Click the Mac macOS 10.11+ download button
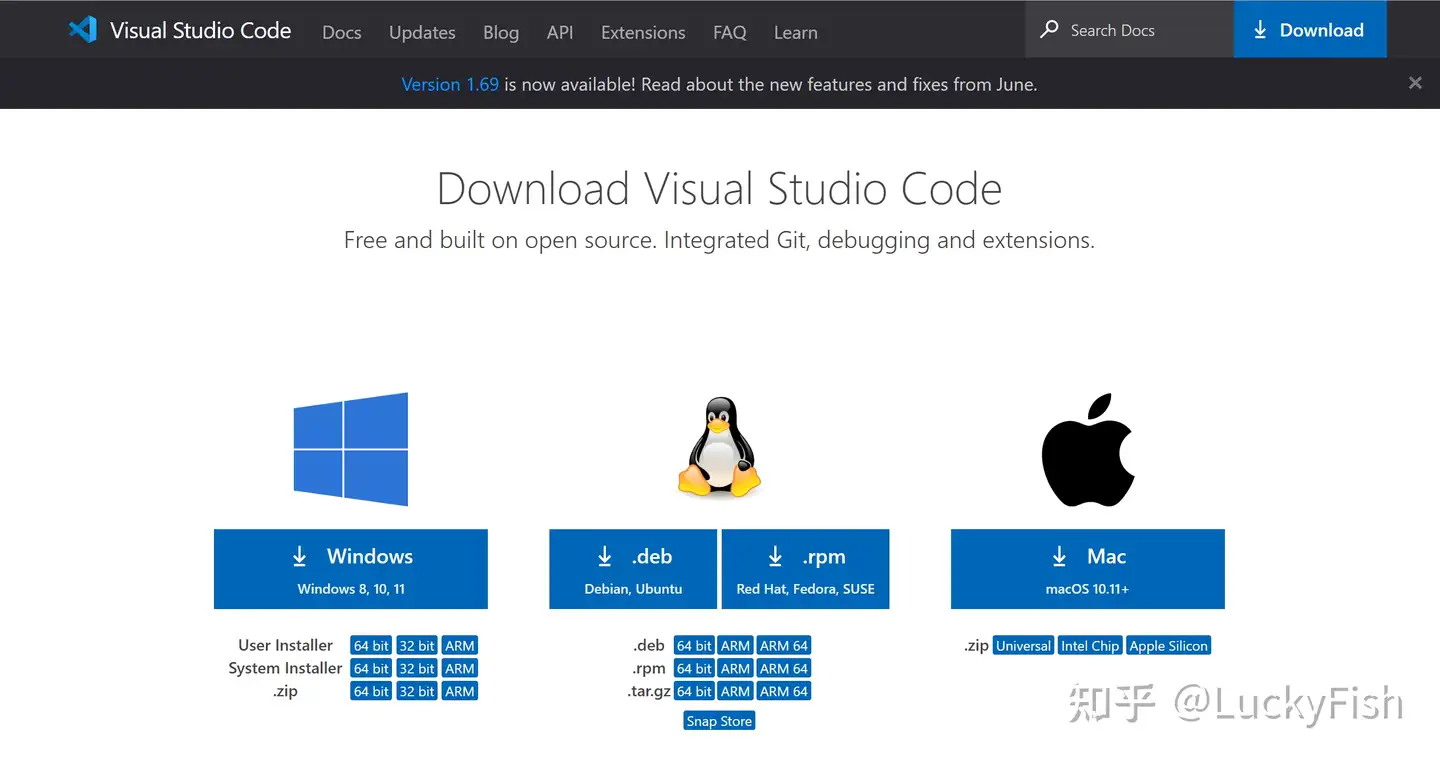This screenshot has width=1440, height=767. (x=1088, y=569)
